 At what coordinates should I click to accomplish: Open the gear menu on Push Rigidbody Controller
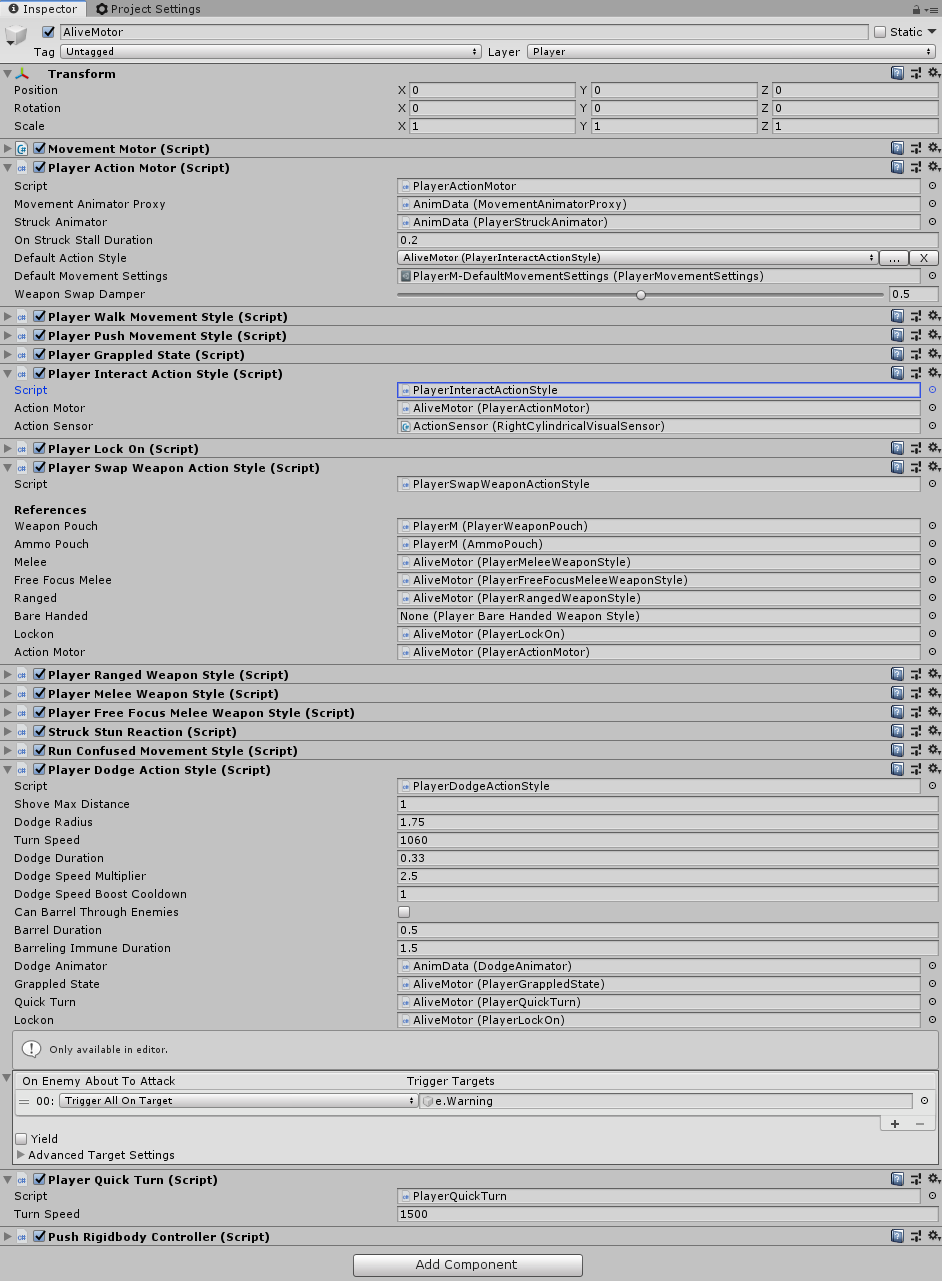tap(934, 1236)
